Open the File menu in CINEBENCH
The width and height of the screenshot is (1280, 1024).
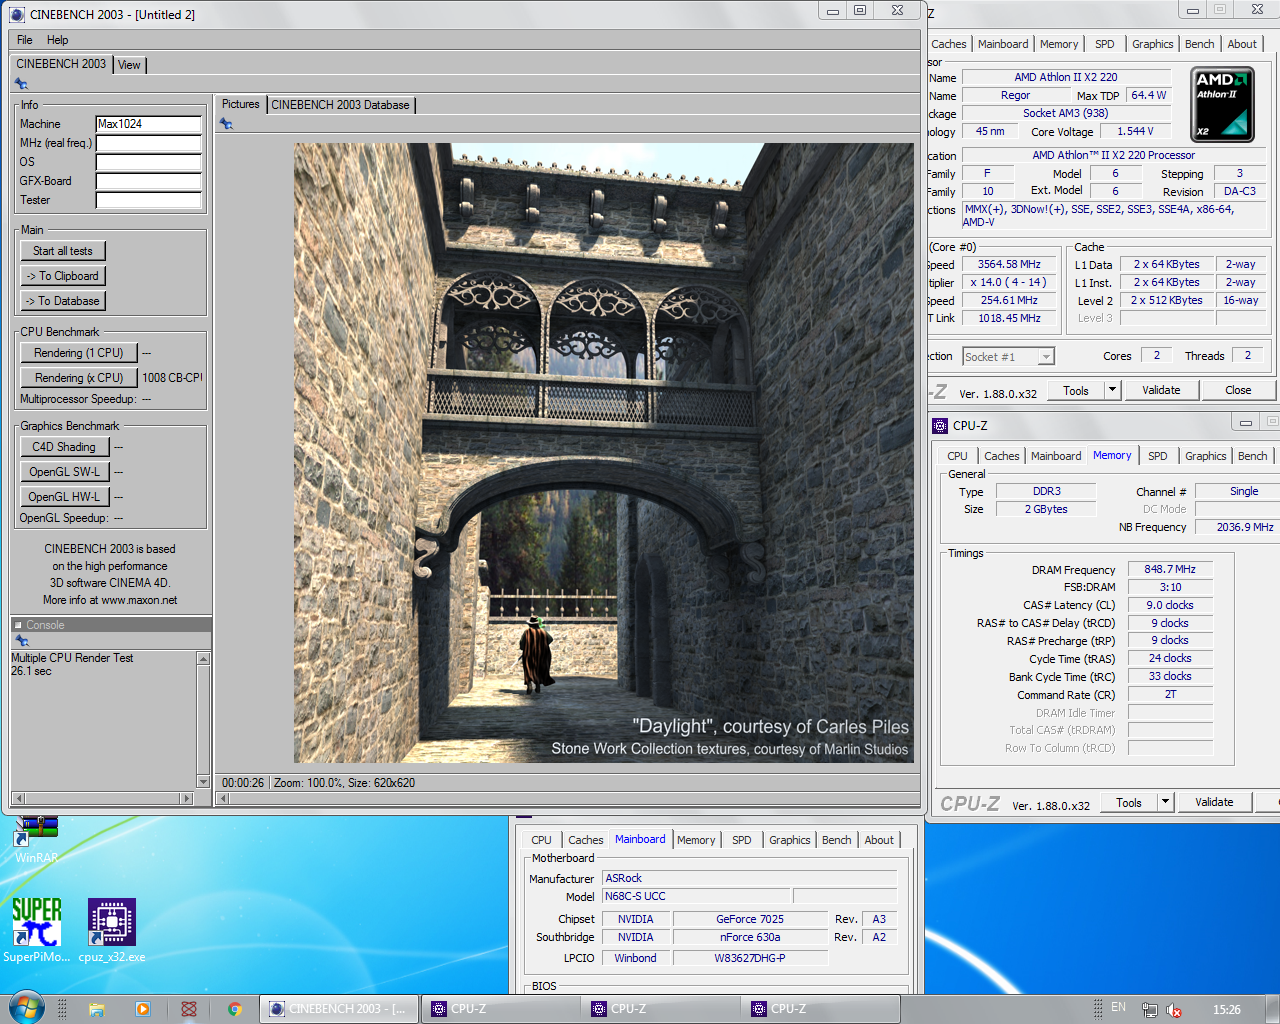[x=25, y=40]
